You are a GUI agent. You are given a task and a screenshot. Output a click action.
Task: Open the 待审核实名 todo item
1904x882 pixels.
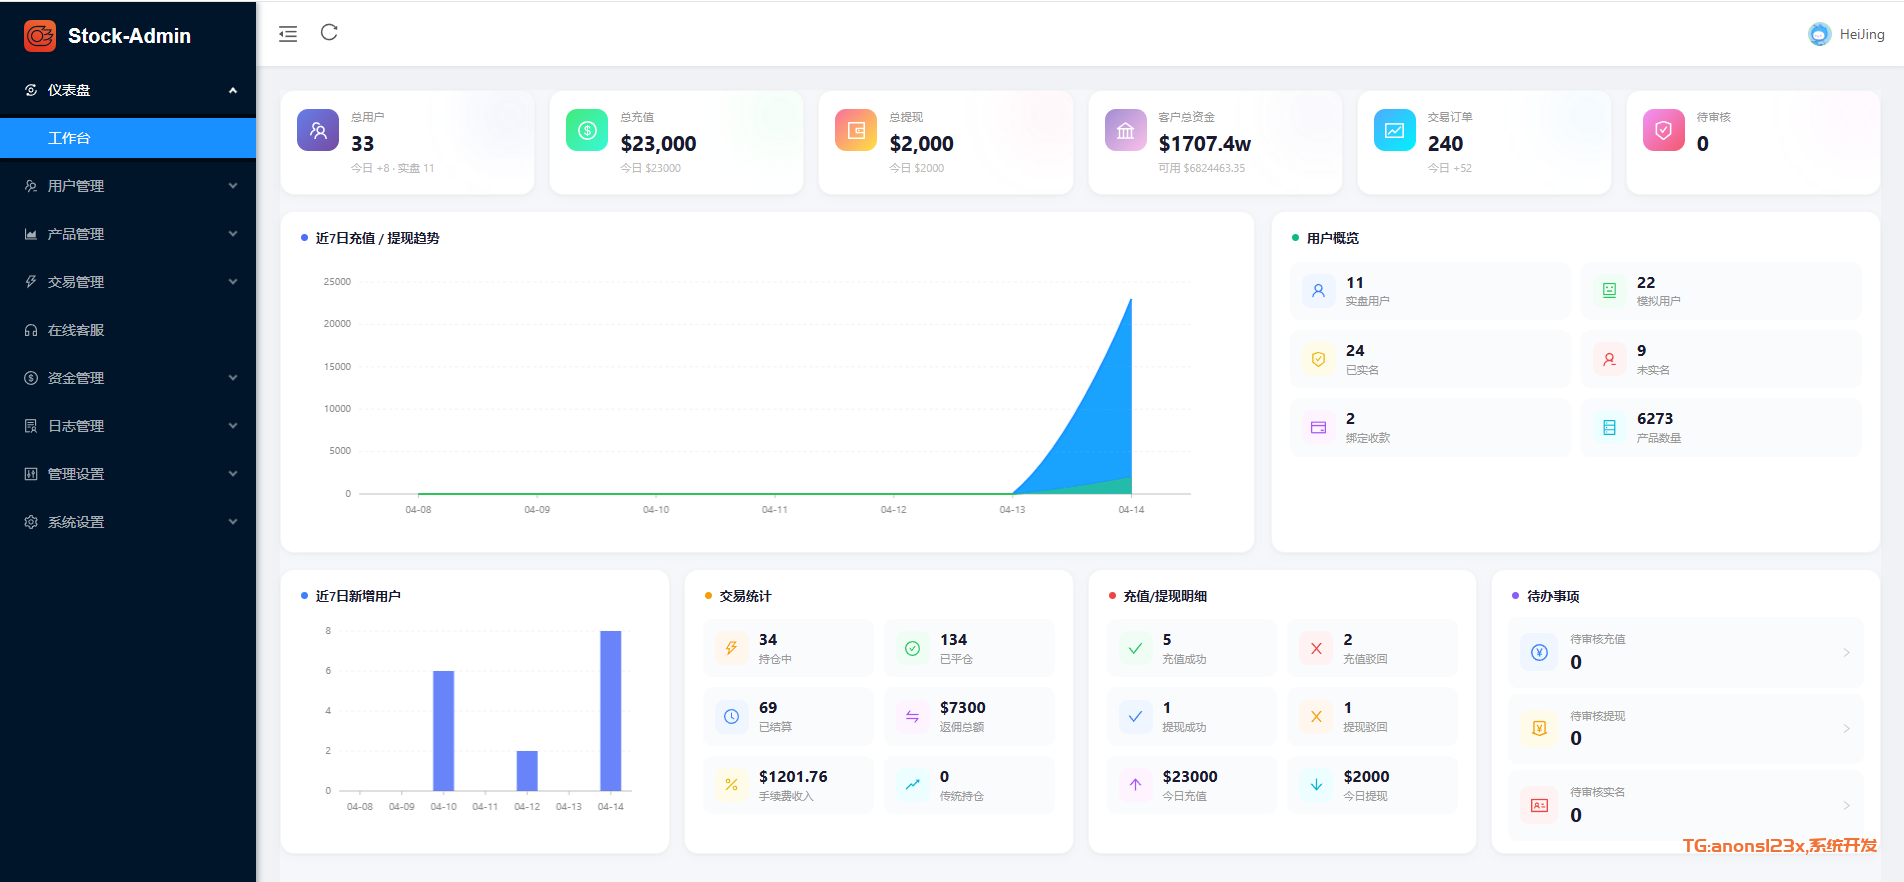pyautogui.click(x=1685, y=805)
